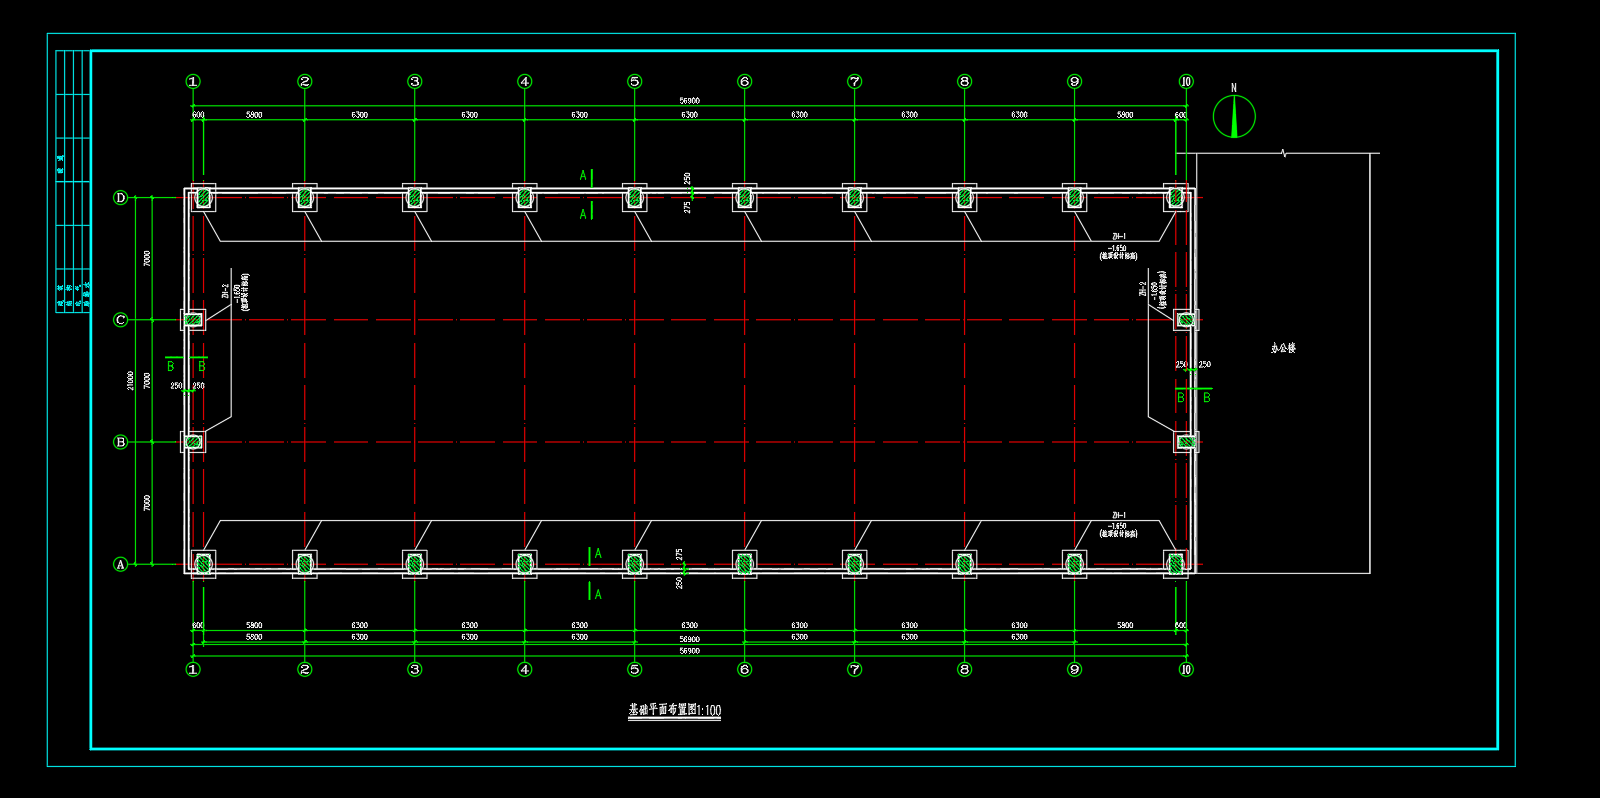Select the footing at grid C-1
This screenshot has height=798, width=1600.
193,320
